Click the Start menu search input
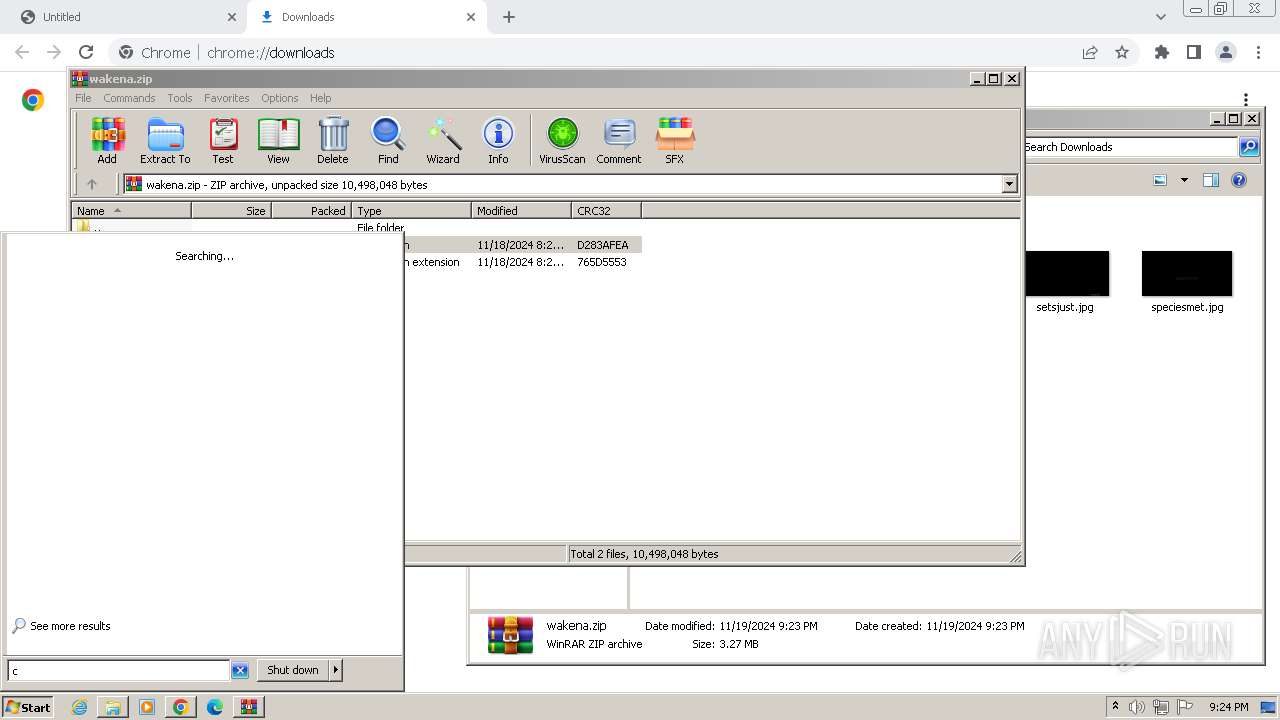The height and width of the screenshot is (720, 1280). tap(119, 671)
